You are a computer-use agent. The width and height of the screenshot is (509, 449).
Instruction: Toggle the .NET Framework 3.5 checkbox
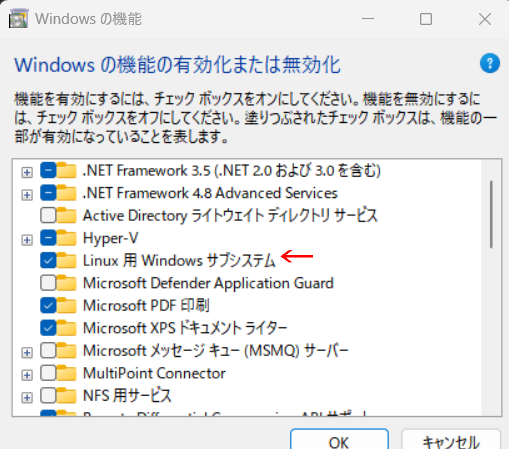click(x=48, y=170)
